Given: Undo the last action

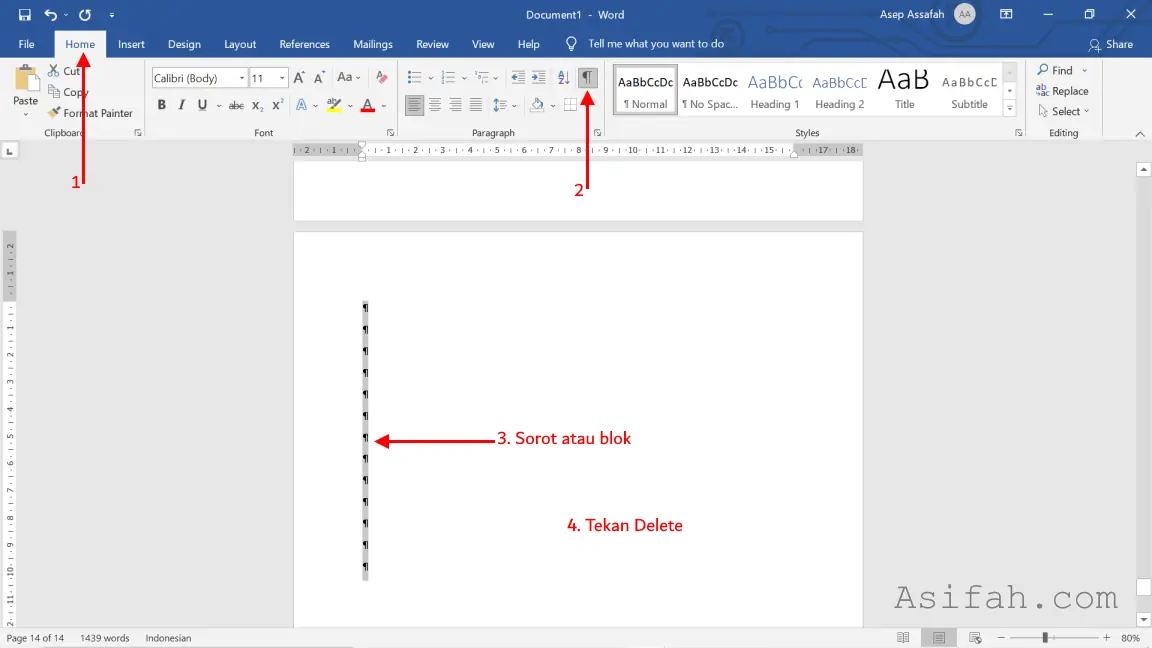Looking at the screenshot, I should click(50, 15).
